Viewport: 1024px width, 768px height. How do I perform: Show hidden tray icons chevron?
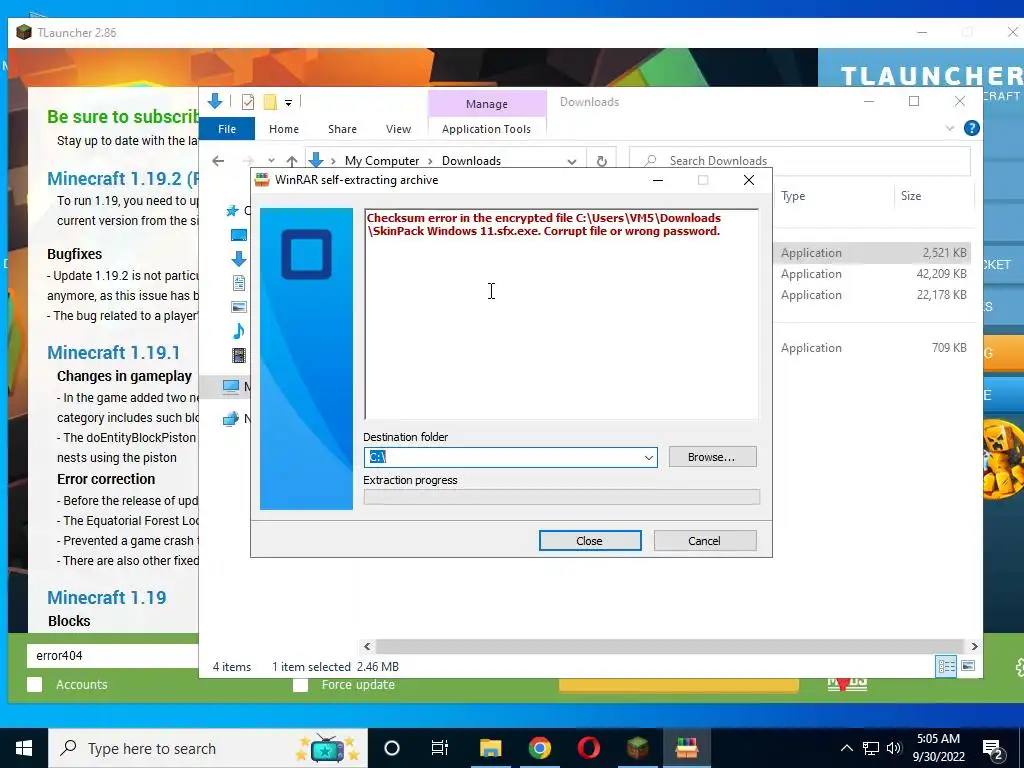pyautogui.click(x=846, y=748)
